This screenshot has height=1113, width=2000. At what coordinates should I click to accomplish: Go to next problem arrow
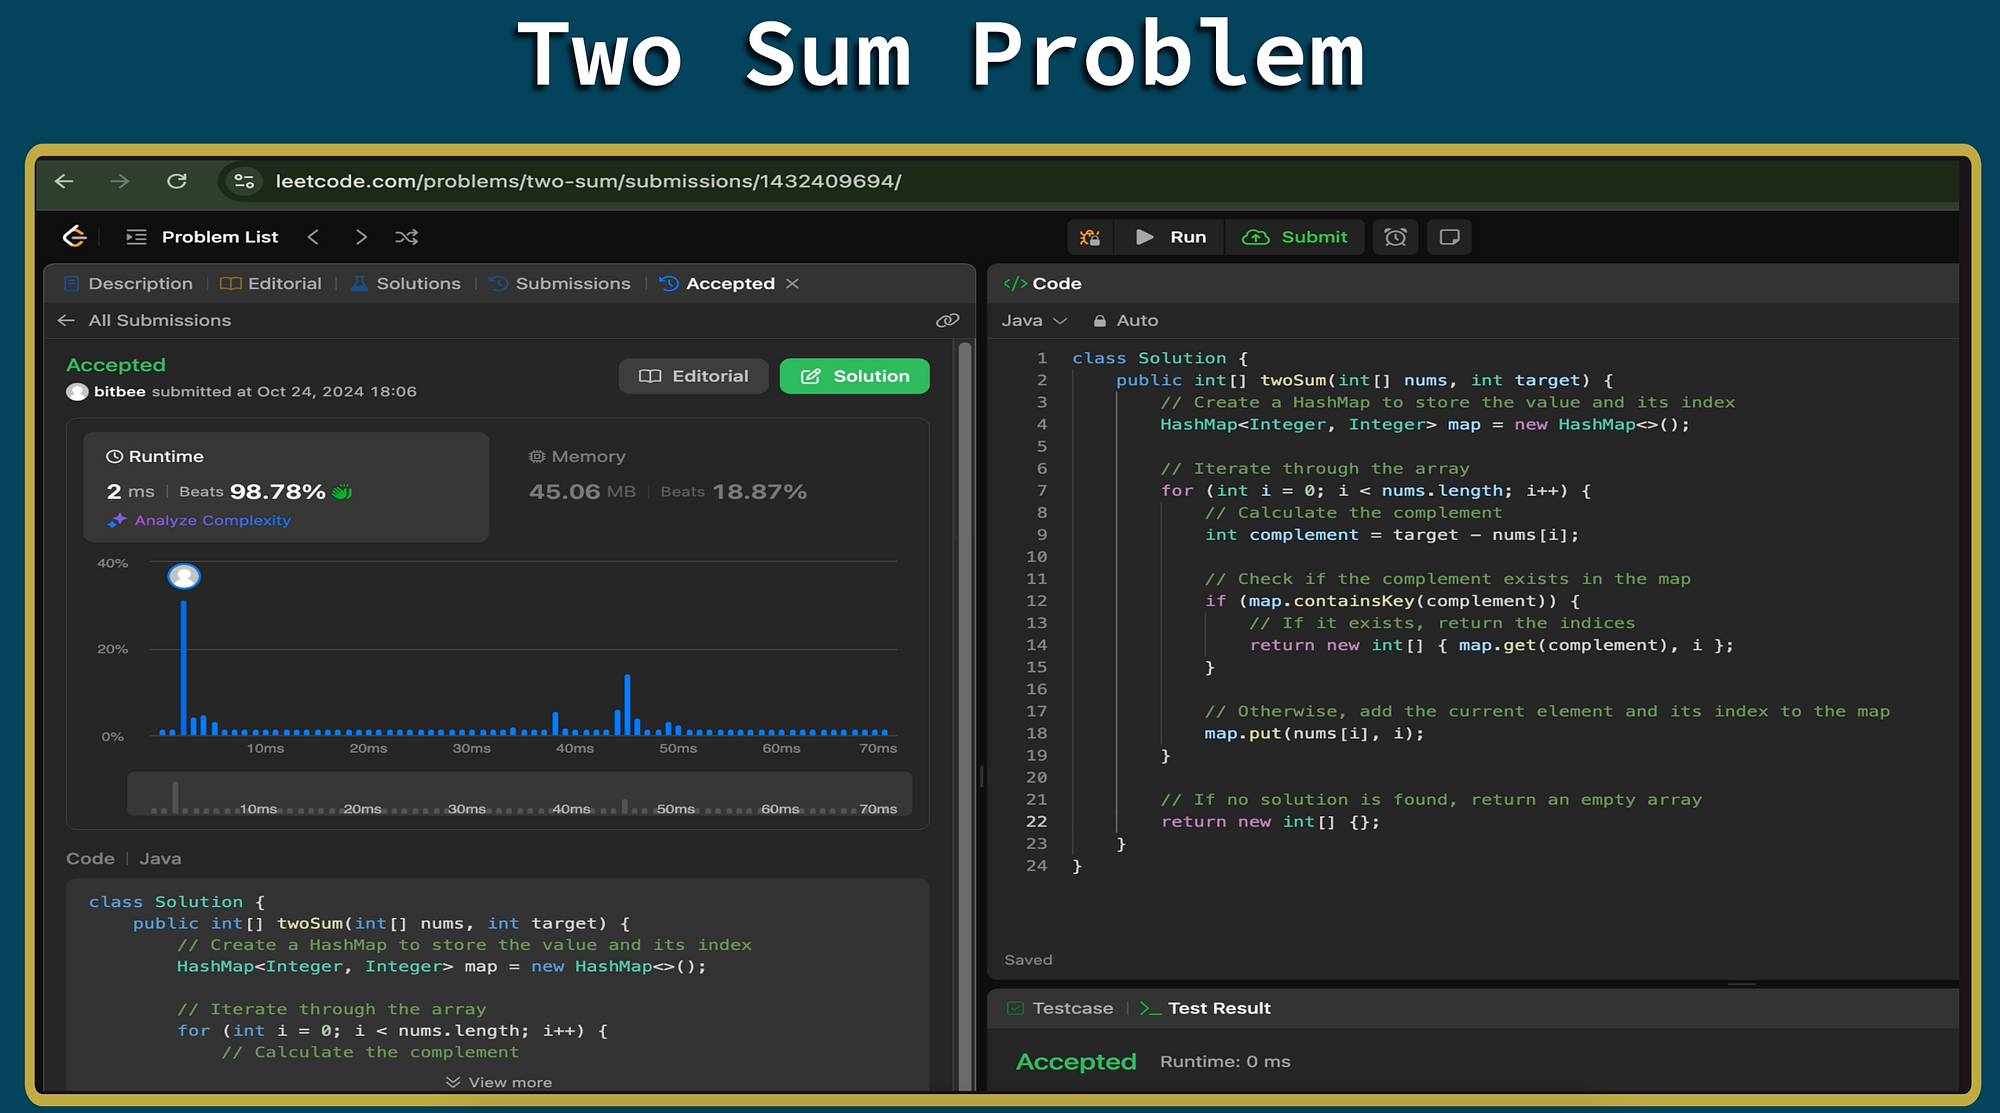(361, 237)
